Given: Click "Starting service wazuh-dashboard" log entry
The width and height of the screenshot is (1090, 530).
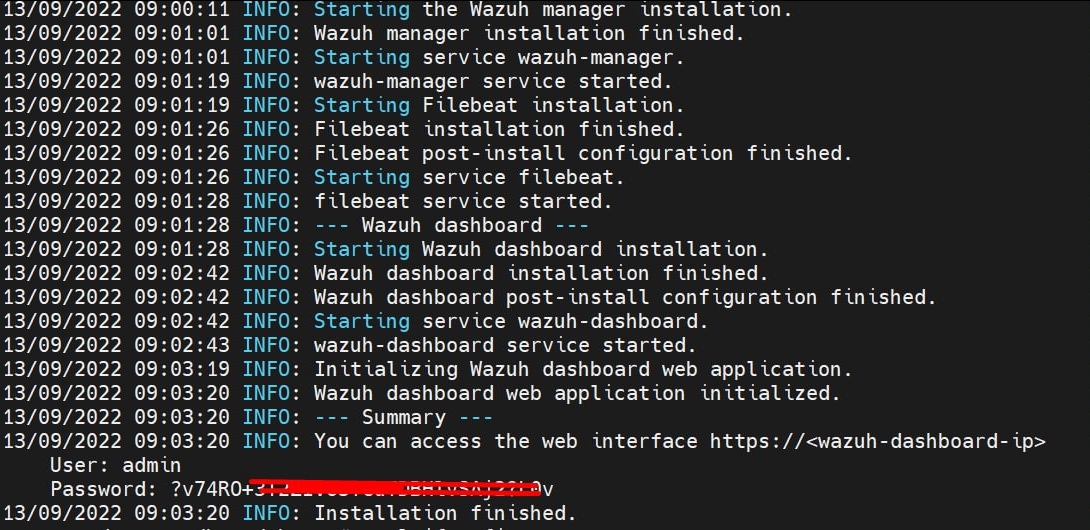Looking at the screenshot, I should [x=511, y=321].
